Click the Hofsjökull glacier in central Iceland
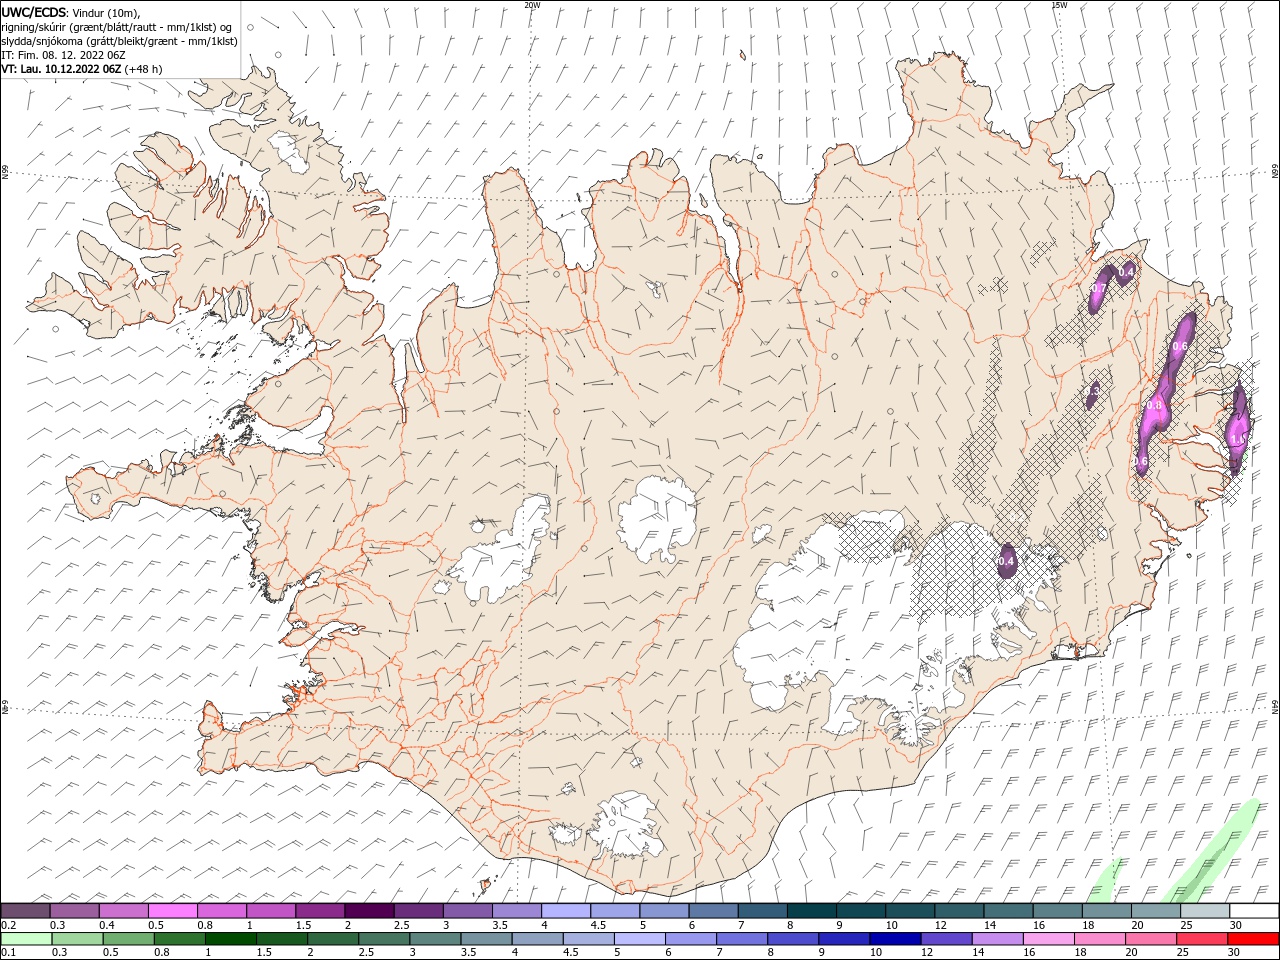 coord(657,518)
